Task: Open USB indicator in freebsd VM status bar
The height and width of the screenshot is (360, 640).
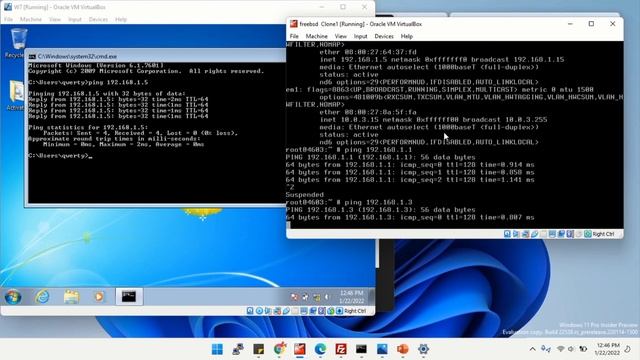Action: (534, 234)
